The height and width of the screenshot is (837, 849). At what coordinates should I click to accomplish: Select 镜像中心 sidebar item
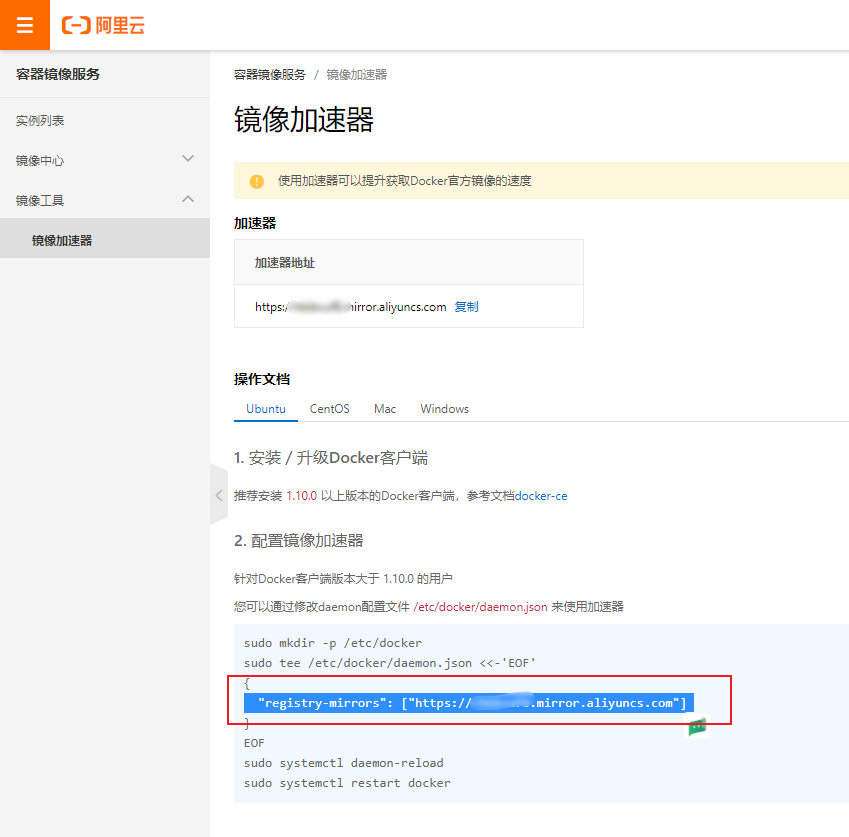40,160
